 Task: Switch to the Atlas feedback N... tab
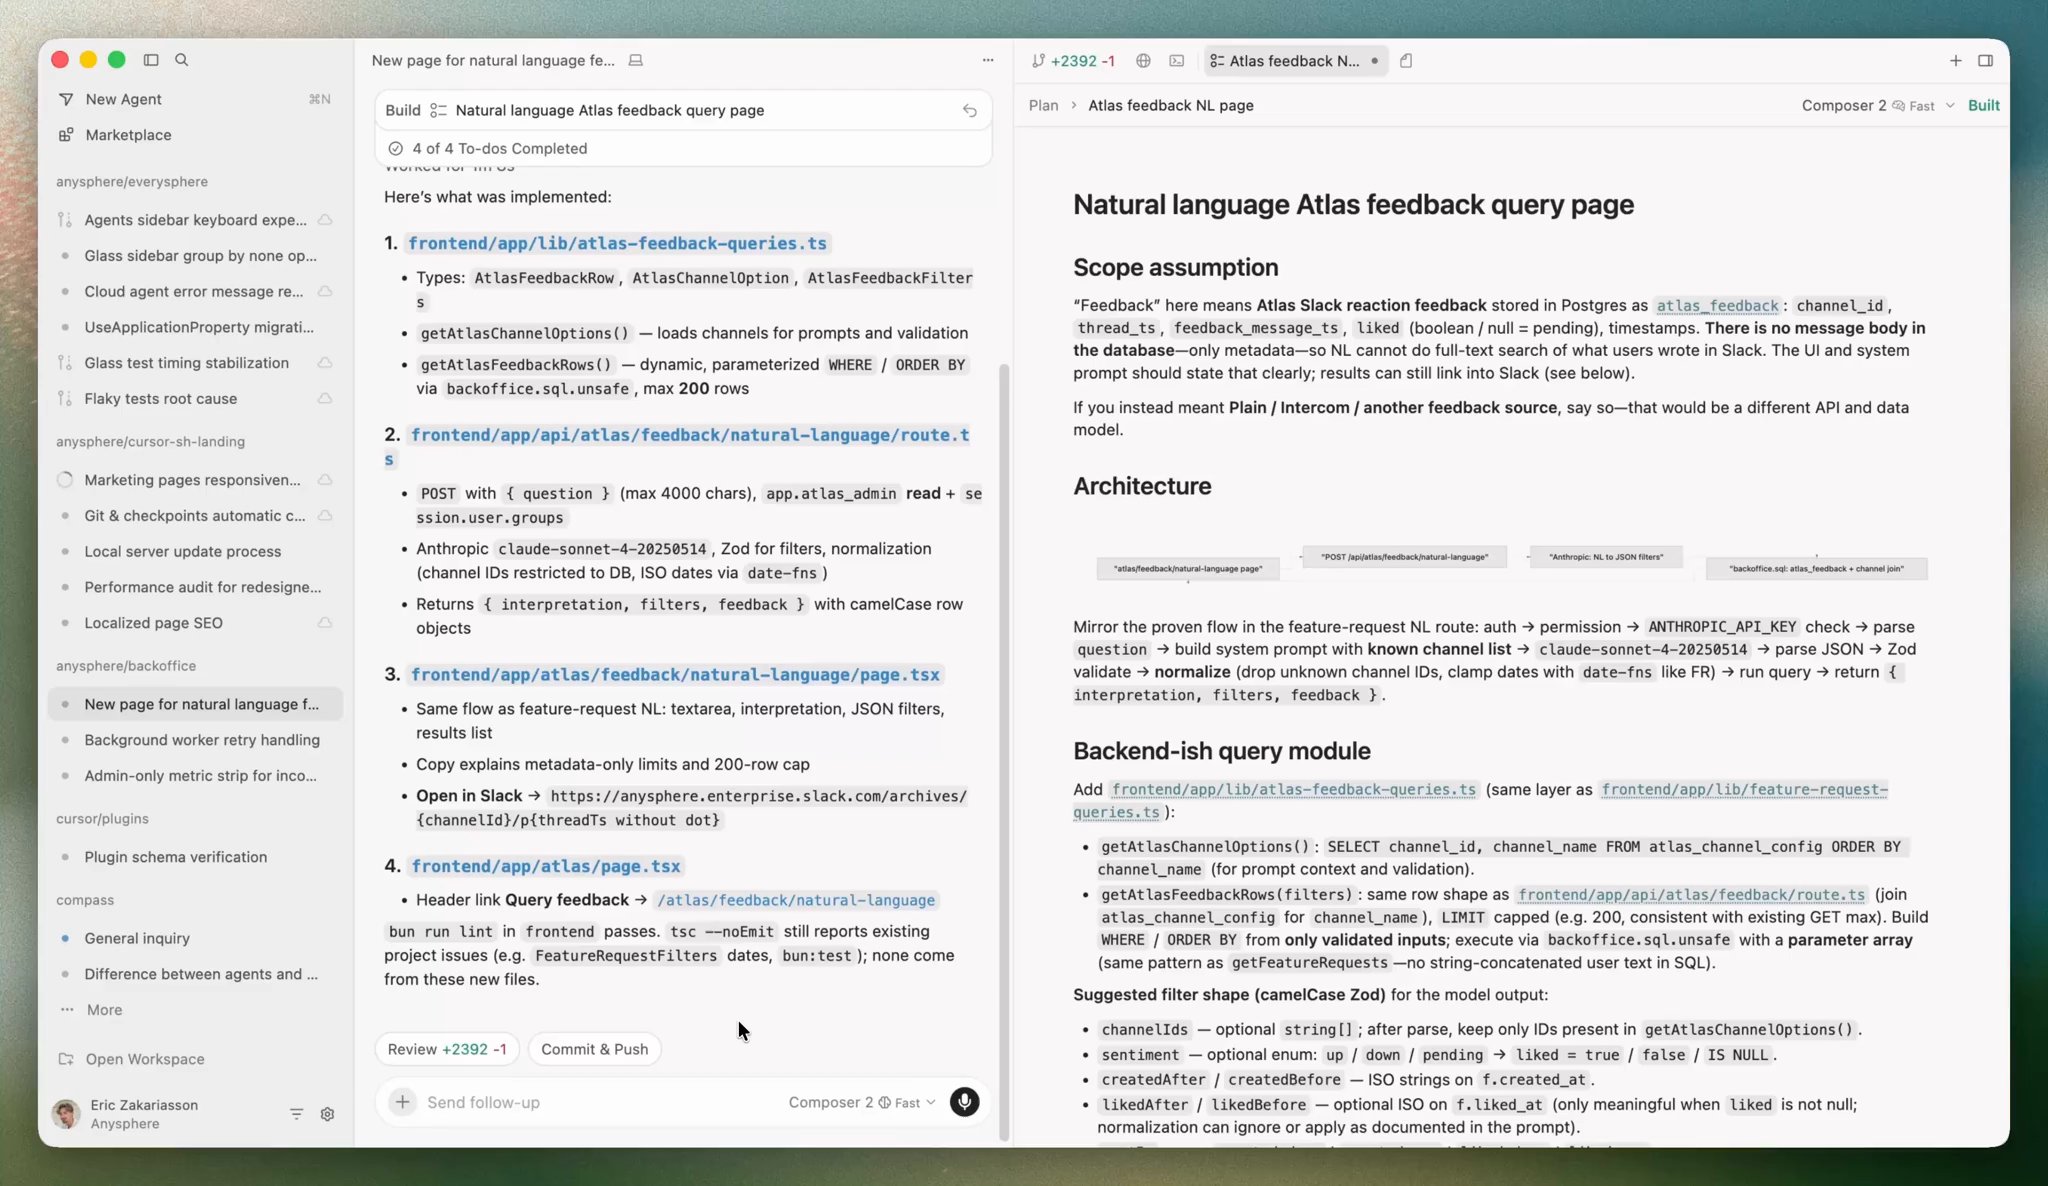coord(1293,61)
